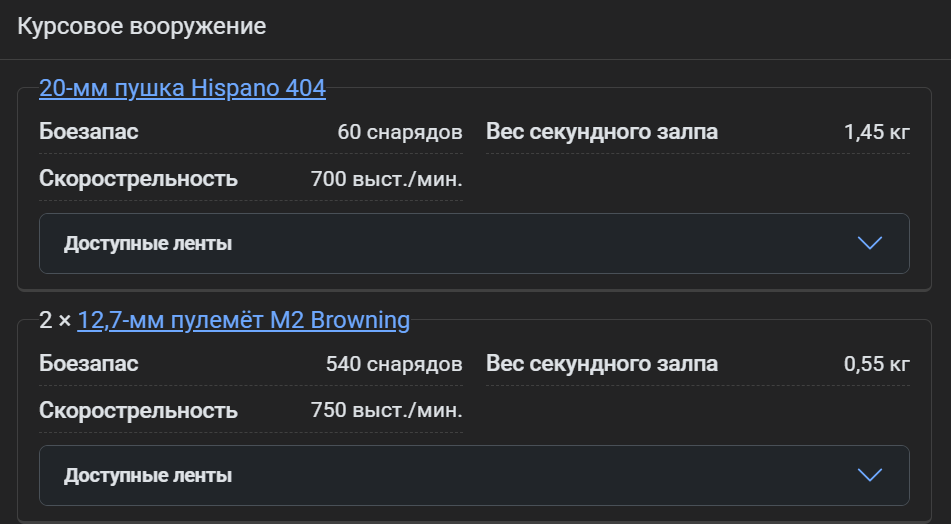Click the 700 выст./мин. fire rate value
This screenshot has width=951, height=524.
coord(387,180)
